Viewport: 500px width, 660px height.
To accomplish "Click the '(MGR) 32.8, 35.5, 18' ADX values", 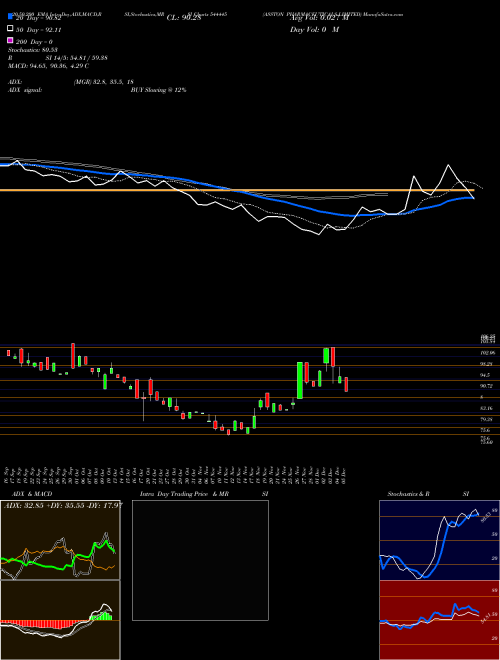I will click(x=103, y=82).
